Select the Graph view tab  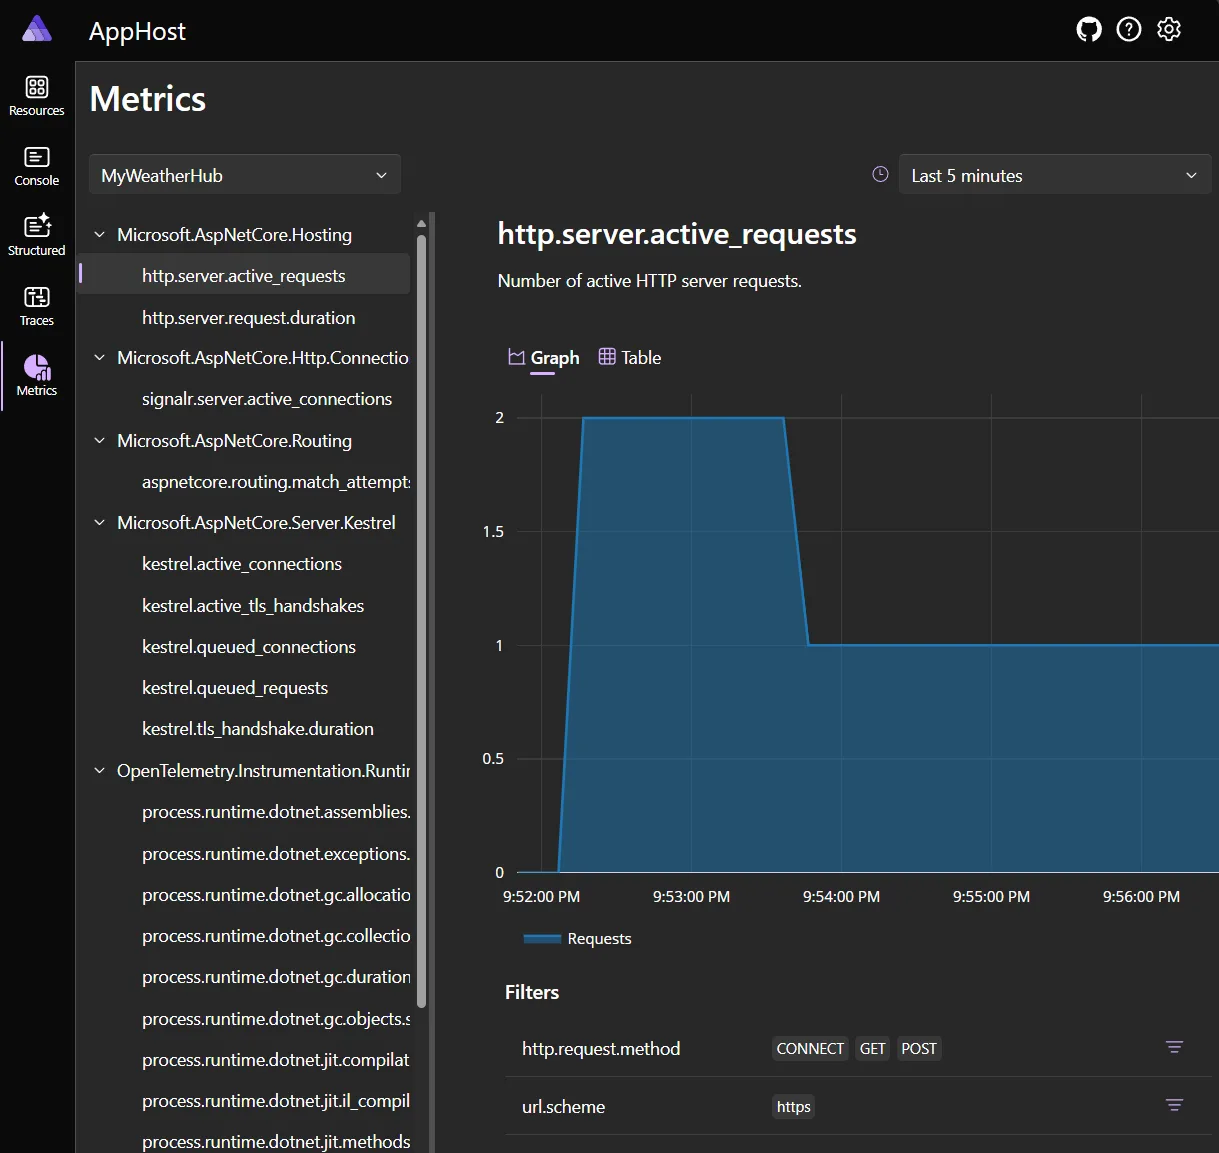pos(542,357)
